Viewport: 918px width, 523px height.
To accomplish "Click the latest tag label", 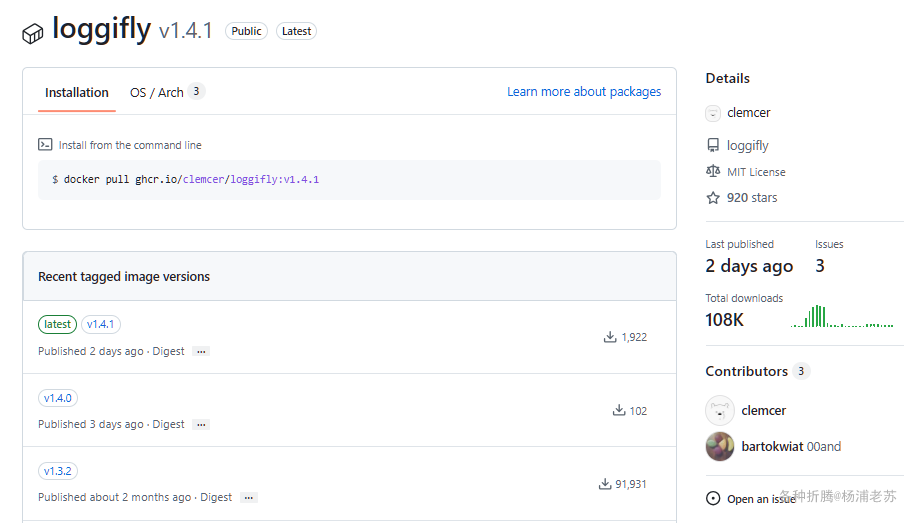I will [57, 324].
